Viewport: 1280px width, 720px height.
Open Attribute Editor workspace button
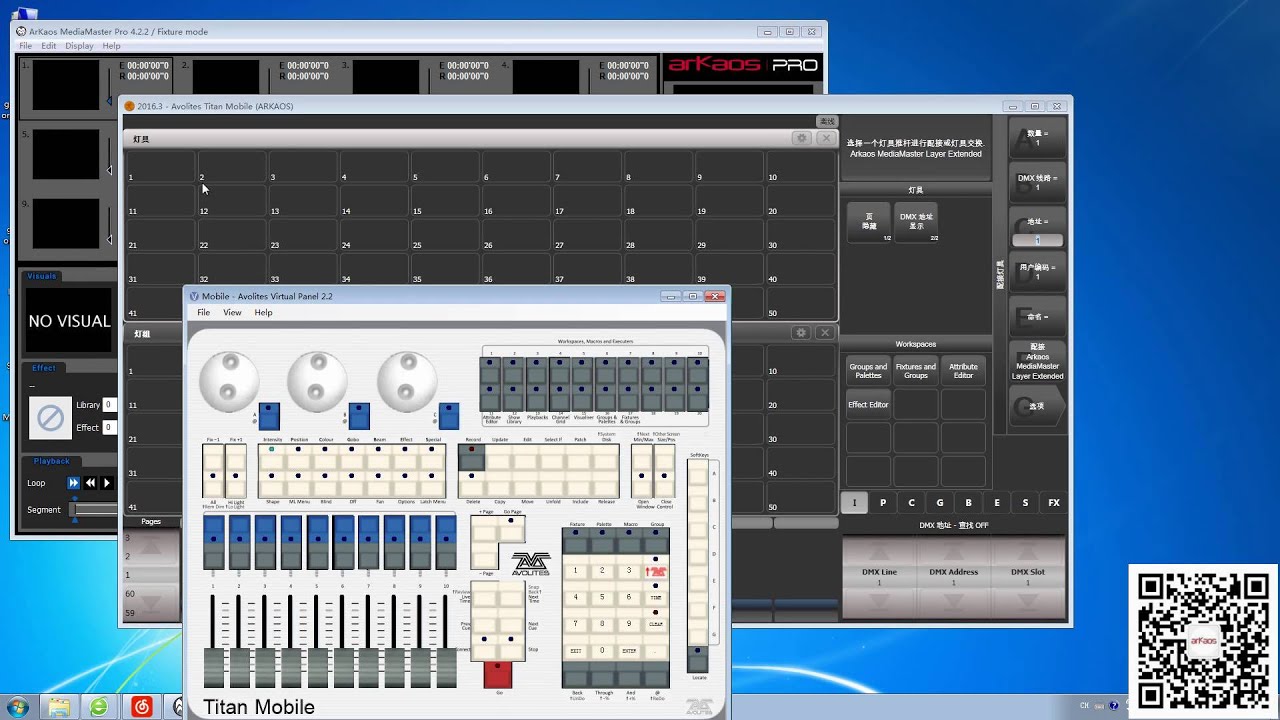pyautogui.click(x=963, y=371)
